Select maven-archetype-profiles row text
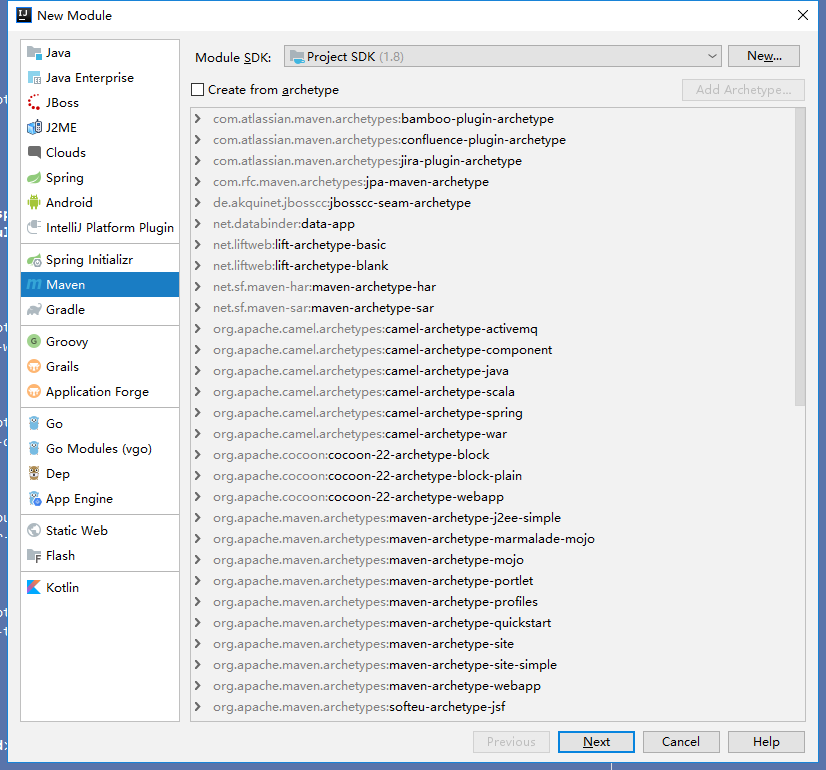826x770 pixels. pos(376,602)
